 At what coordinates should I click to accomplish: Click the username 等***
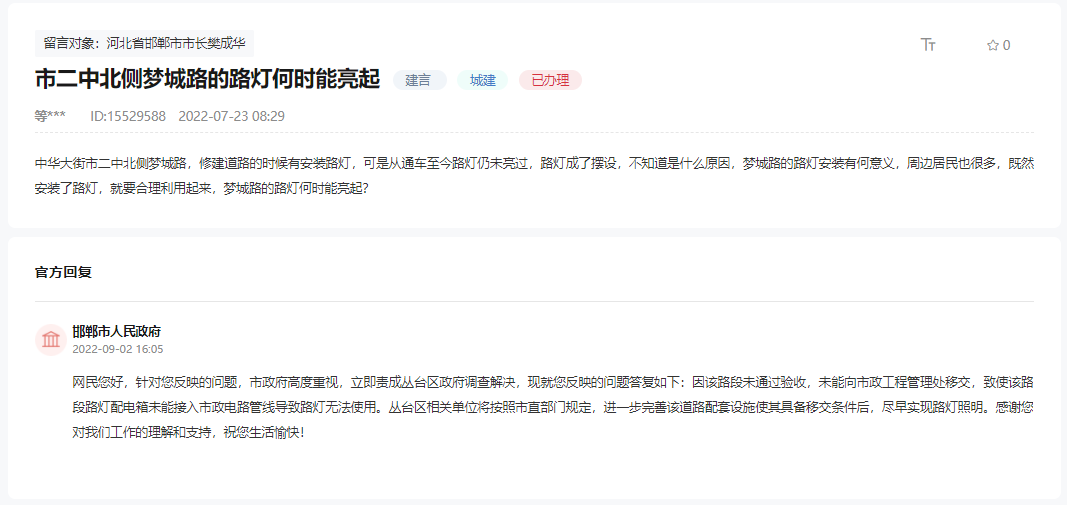[x=50, y=116]
